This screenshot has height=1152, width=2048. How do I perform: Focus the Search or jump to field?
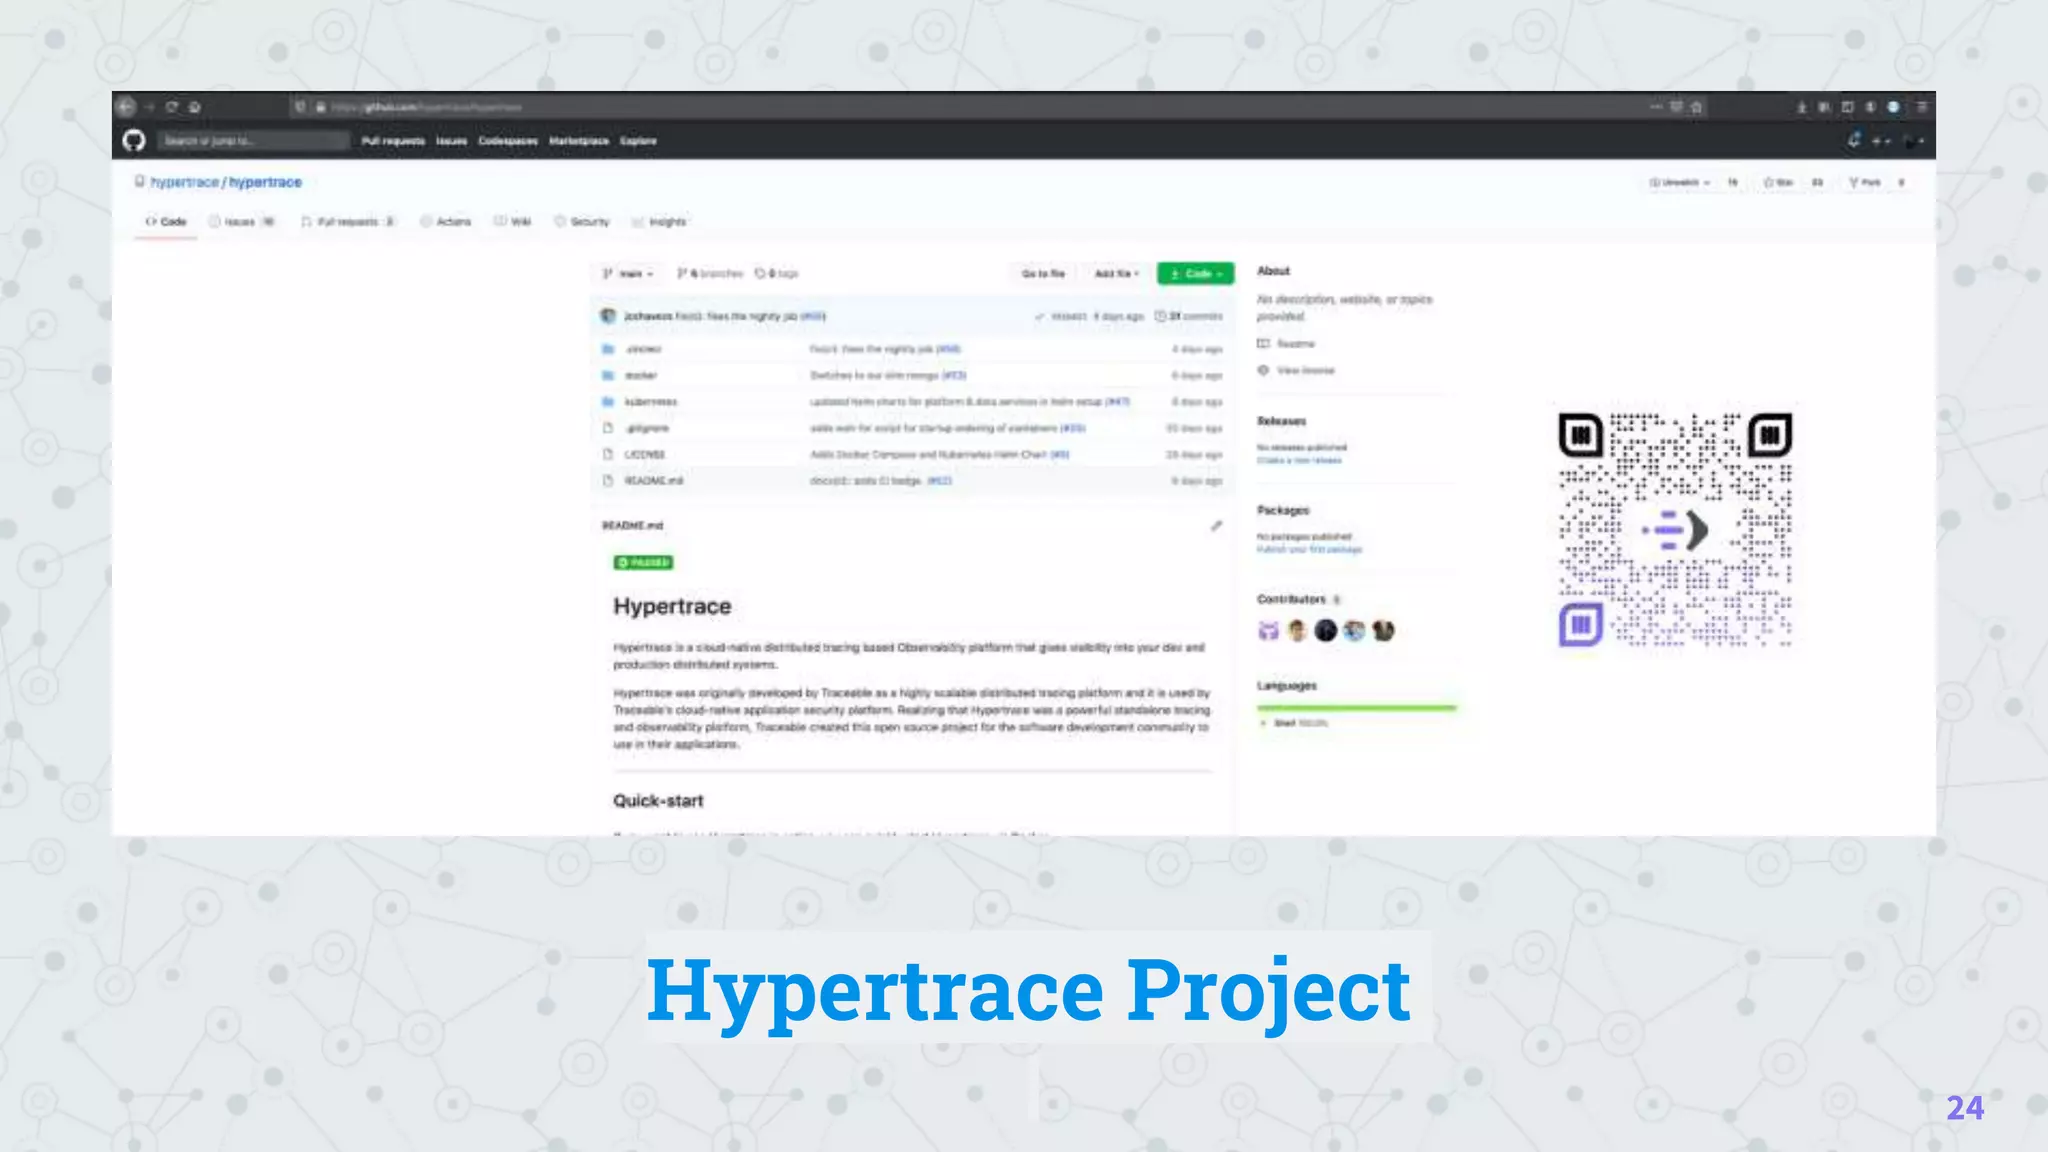pos(254,141)
